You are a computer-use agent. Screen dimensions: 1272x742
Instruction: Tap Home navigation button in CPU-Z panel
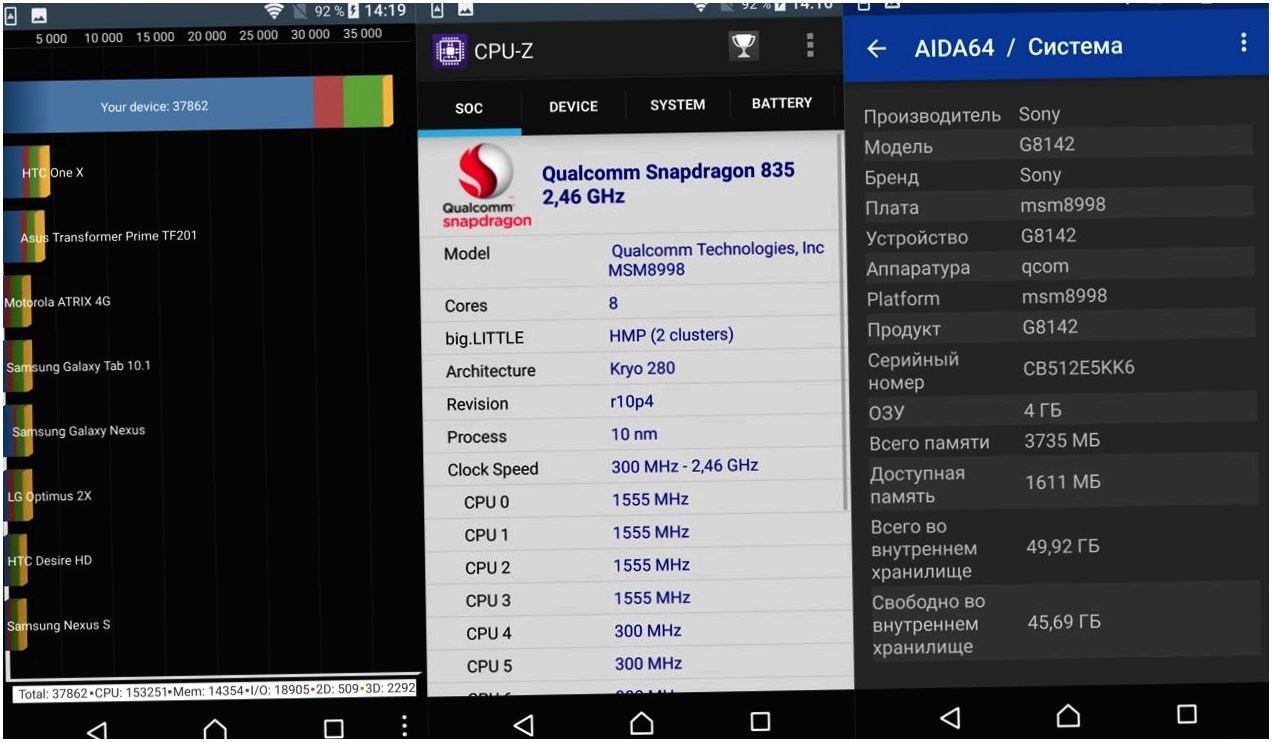point(641,721)
